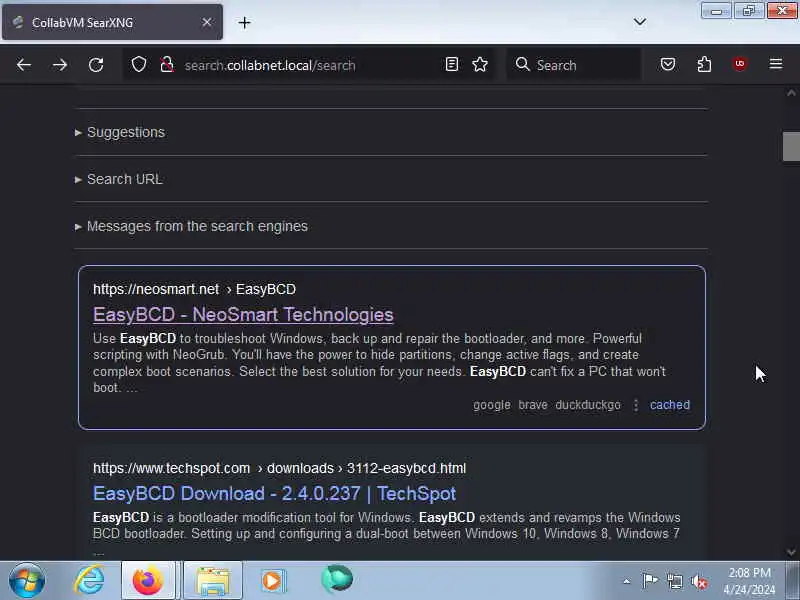Image resolution: width=800 pixels, height=600 pixels.
Task: Open EasyBCD Download TechSpot result
Action: [x=274, y=493]
